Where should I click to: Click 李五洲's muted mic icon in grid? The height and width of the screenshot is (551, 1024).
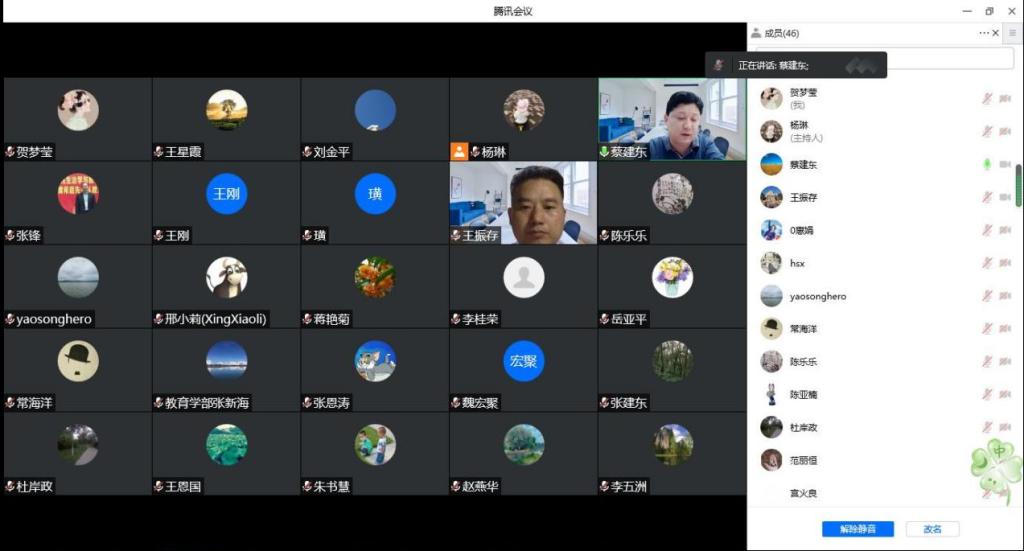(605, 486)
